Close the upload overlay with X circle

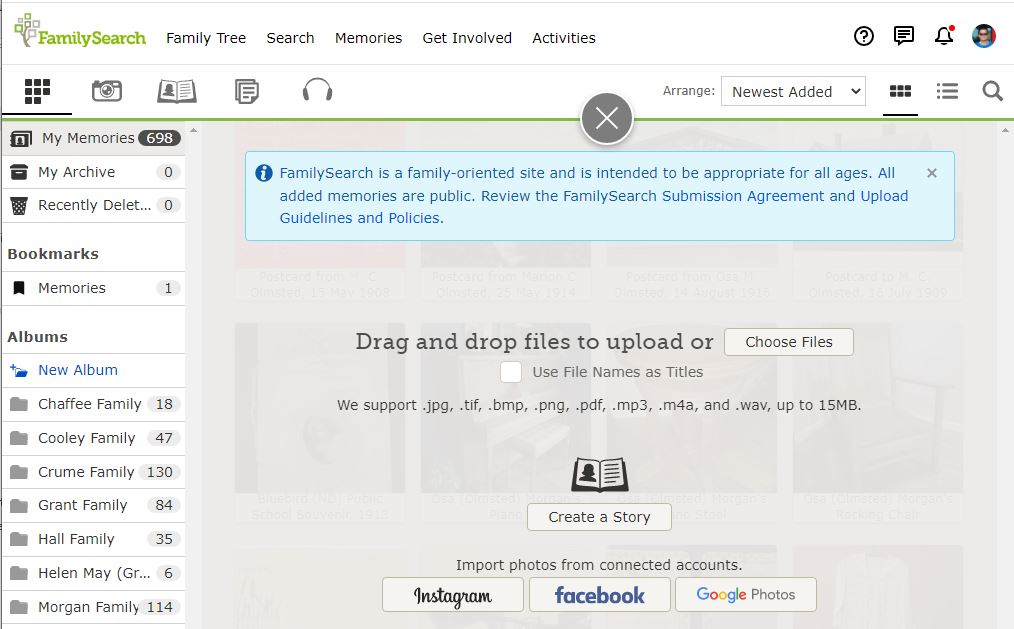point(607,118)
